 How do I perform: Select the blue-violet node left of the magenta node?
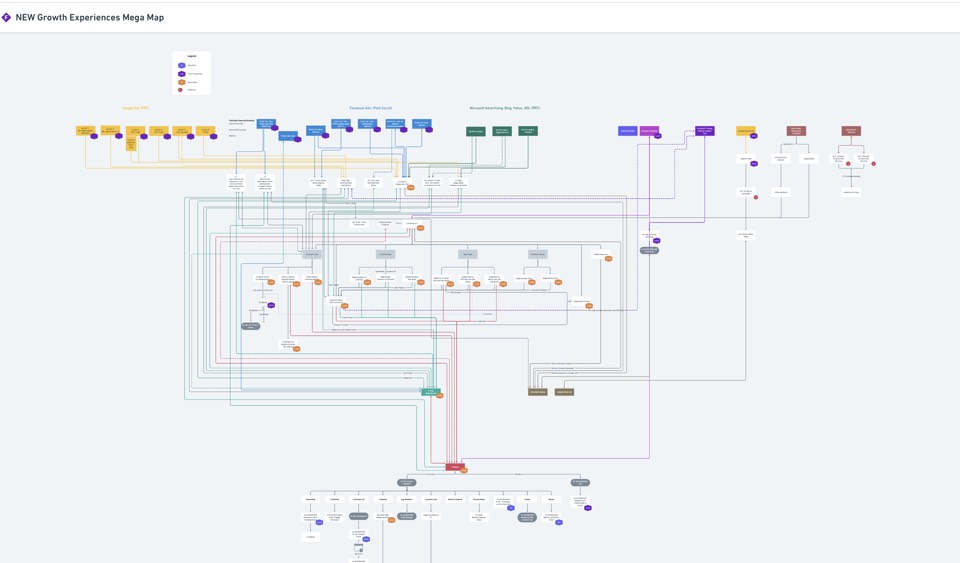click(x=628, y=131)
